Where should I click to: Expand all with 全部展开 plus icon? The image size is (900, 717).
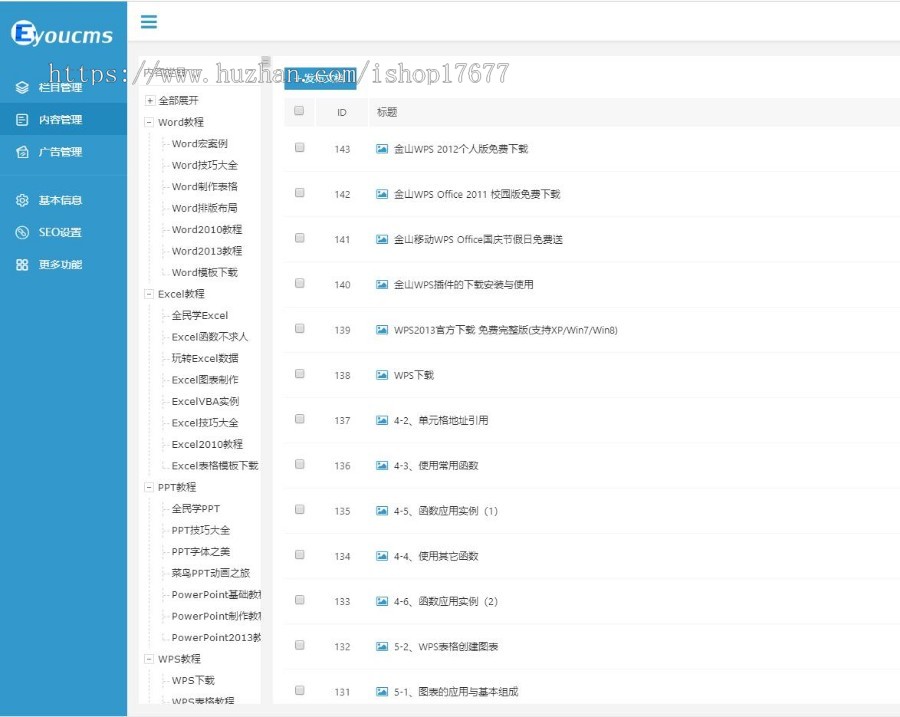click(x=149, y=100)
